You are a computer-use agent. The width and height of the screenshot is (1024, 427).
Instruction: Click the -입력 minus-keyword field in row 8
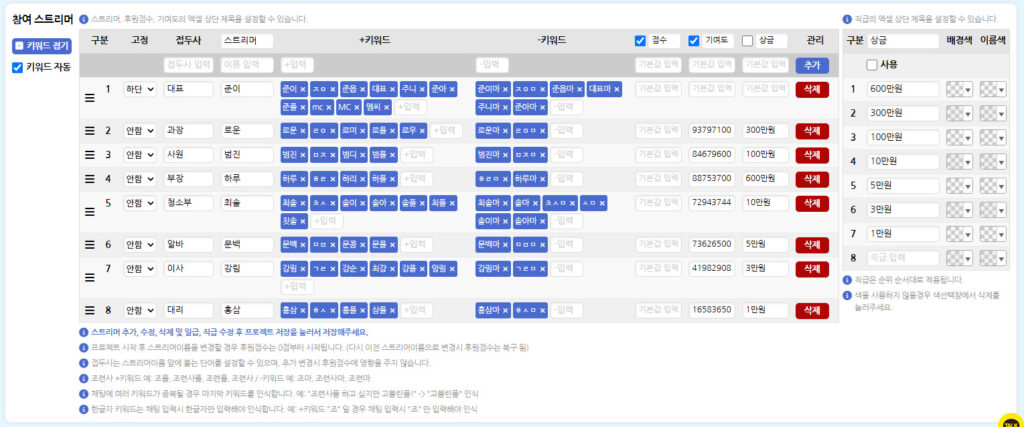pyautogui.click(x=567, y=311)
